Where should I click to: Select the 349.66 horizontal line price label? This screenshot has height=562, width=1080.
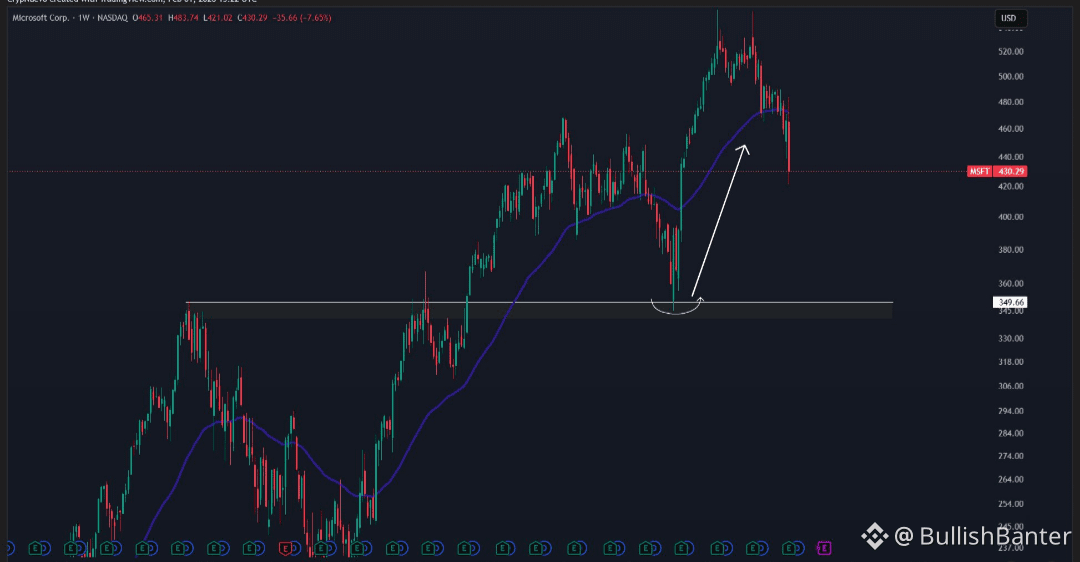click(1010, 302)
